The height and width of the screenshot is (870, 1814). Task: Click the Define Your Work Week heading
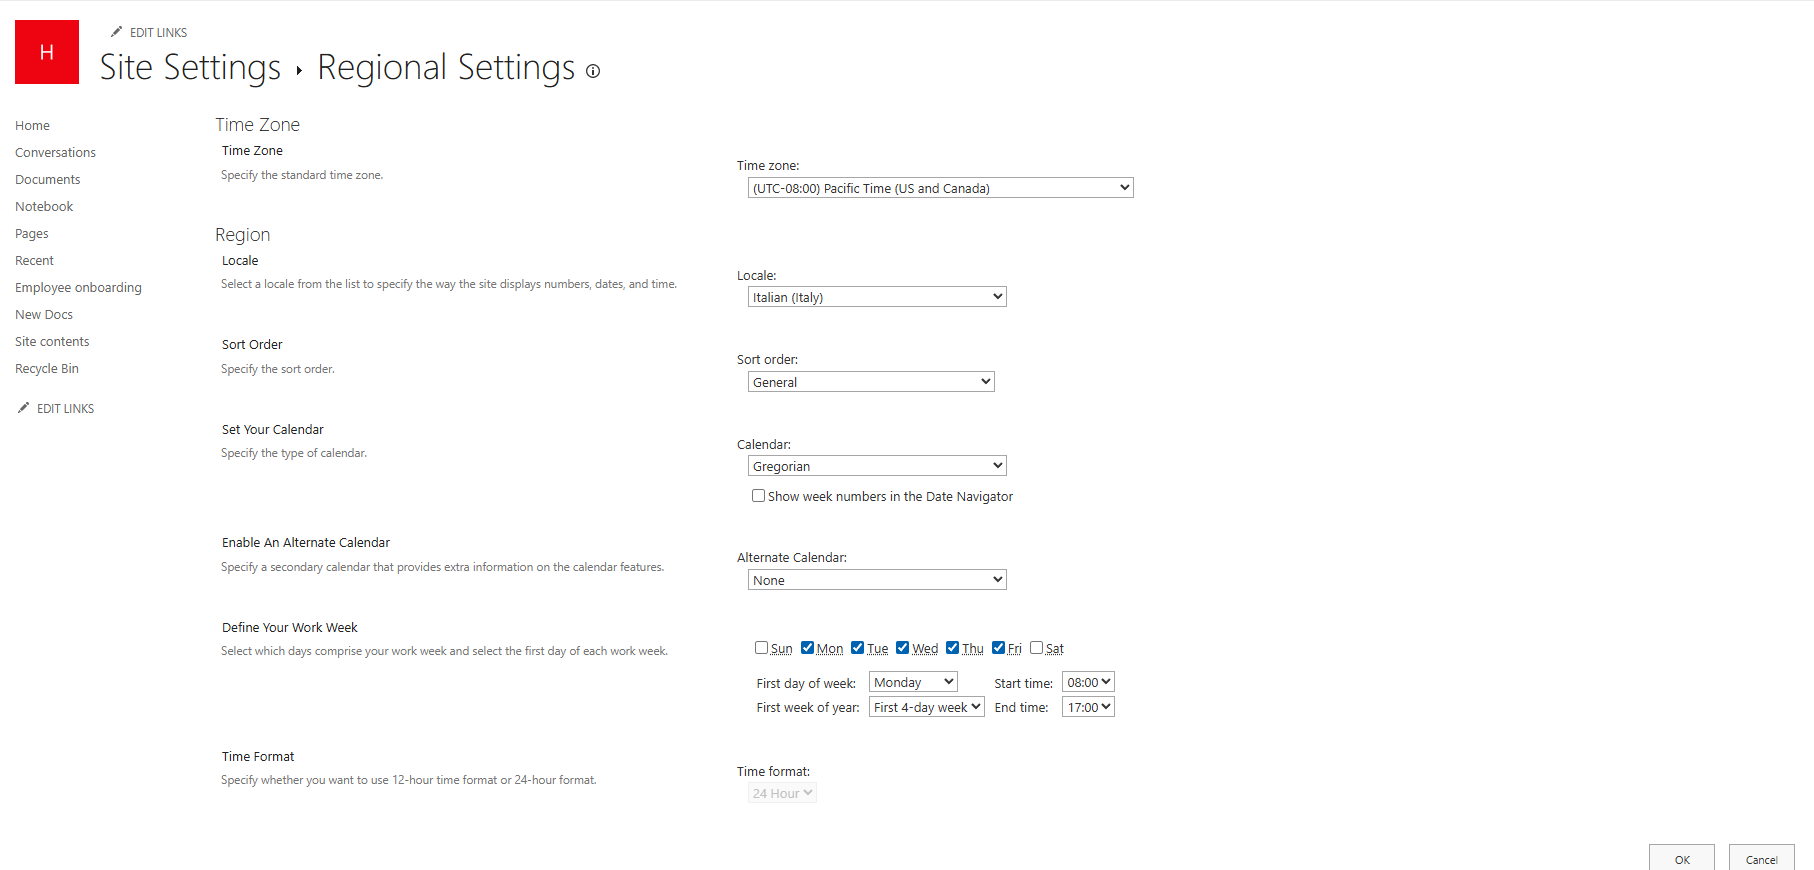pos(290,628)
